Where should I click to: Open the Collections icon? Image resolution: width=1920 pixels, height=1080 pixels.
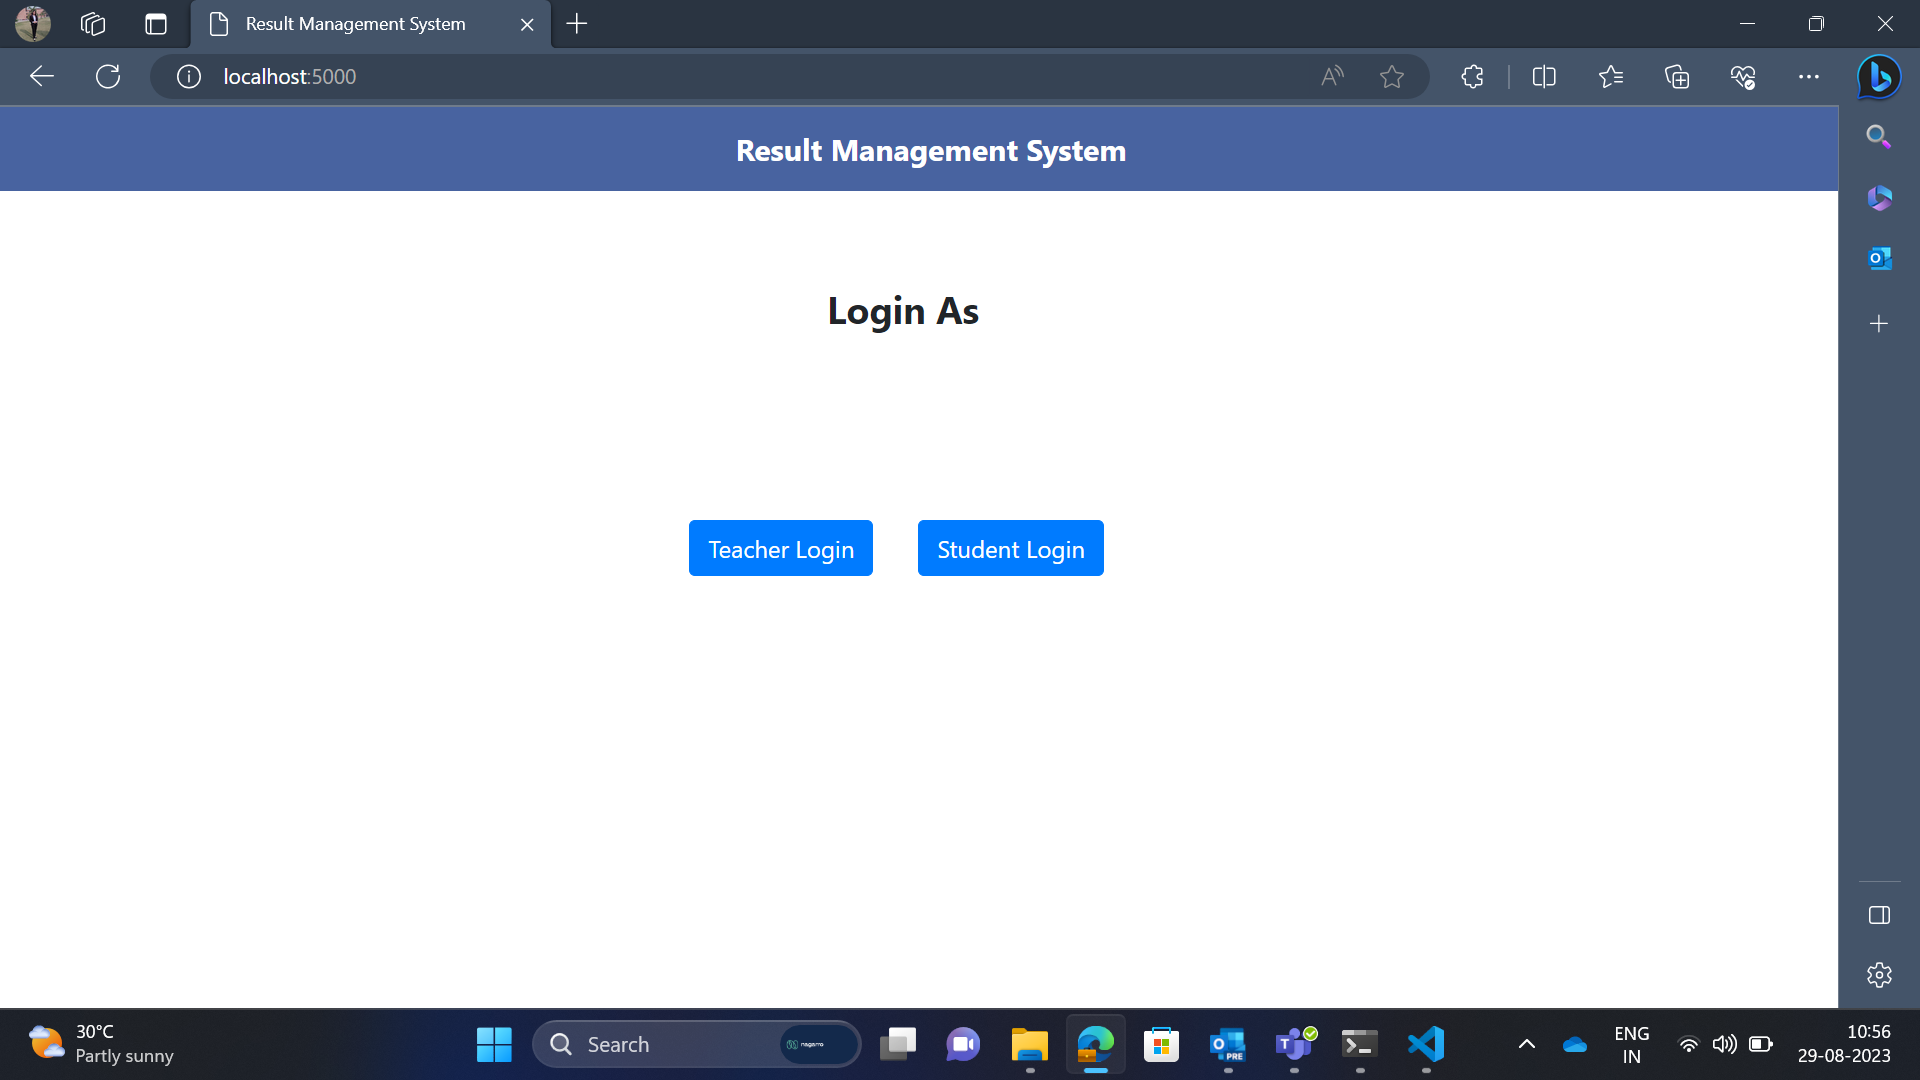tap(1677, 76)
